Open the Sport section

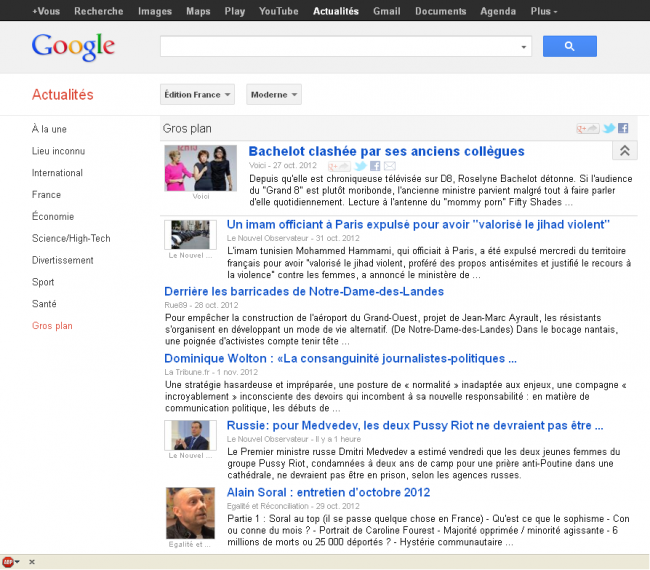(43, 282)
